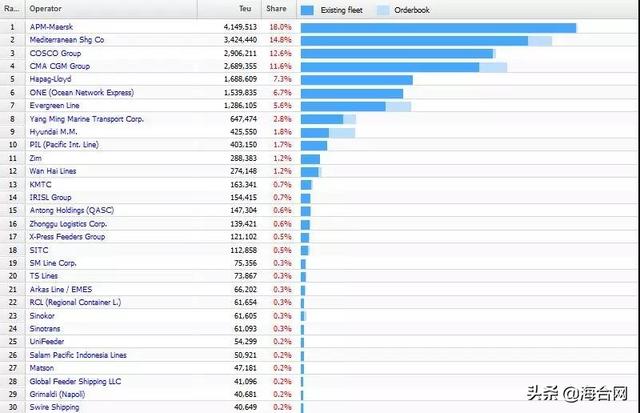Sort by the Rank column header

coord(12,9)
